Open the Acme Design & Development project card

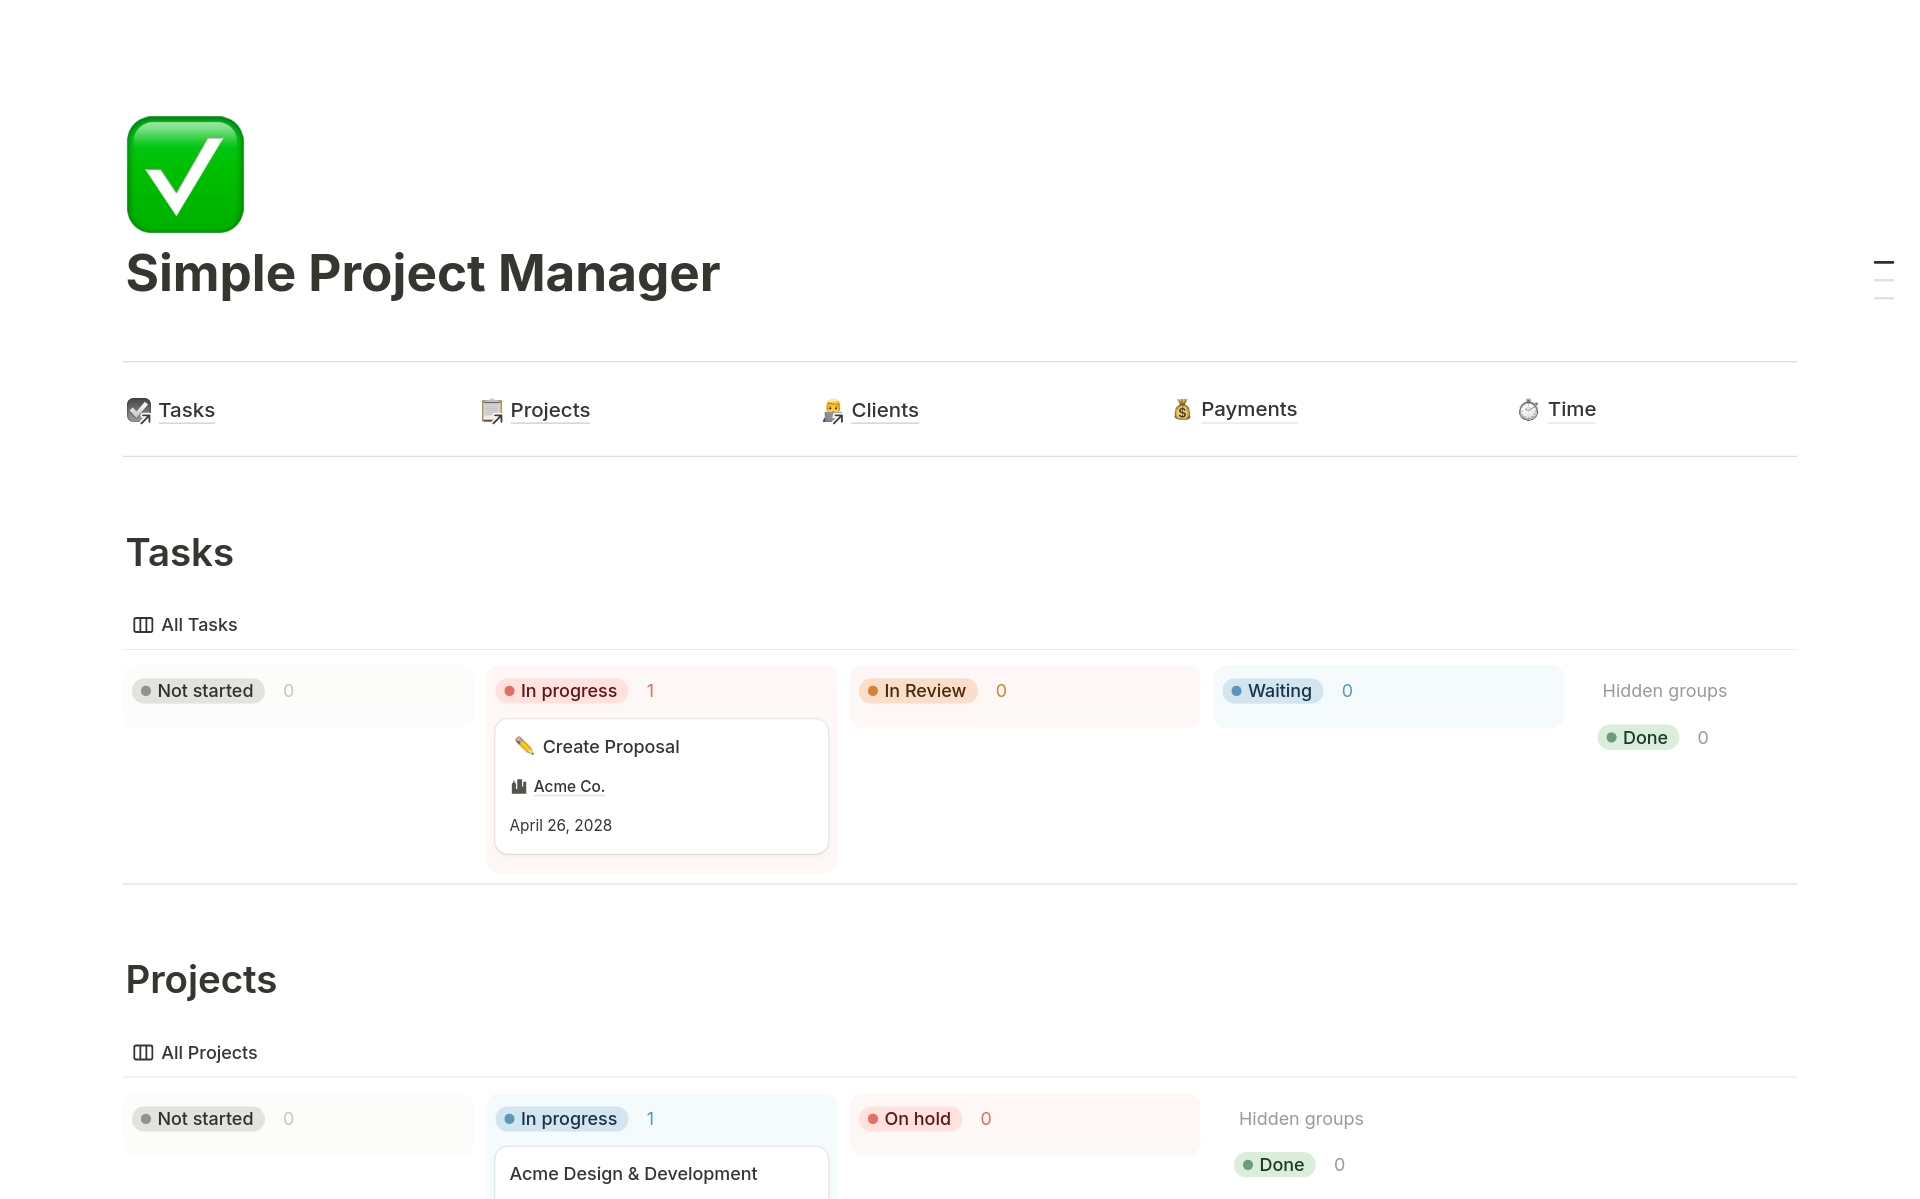coord(633,1173)
